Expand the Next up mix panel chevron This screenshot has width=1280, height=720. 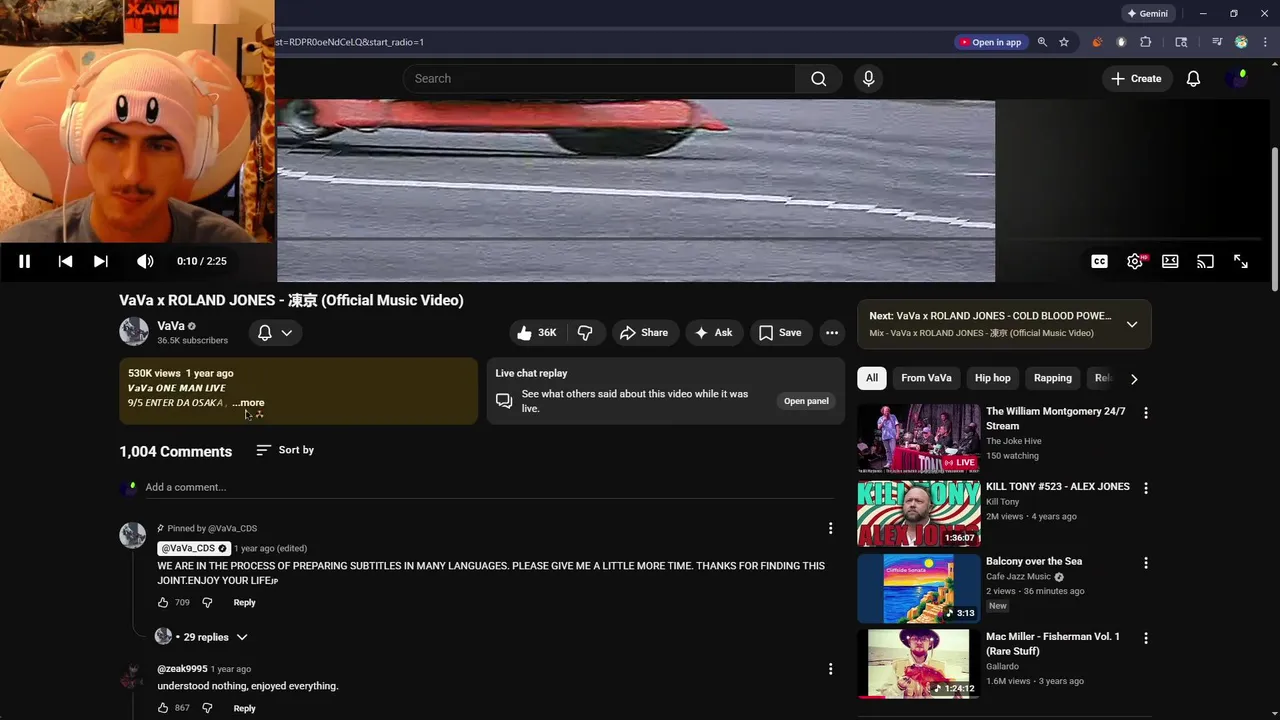[1132, 324]
